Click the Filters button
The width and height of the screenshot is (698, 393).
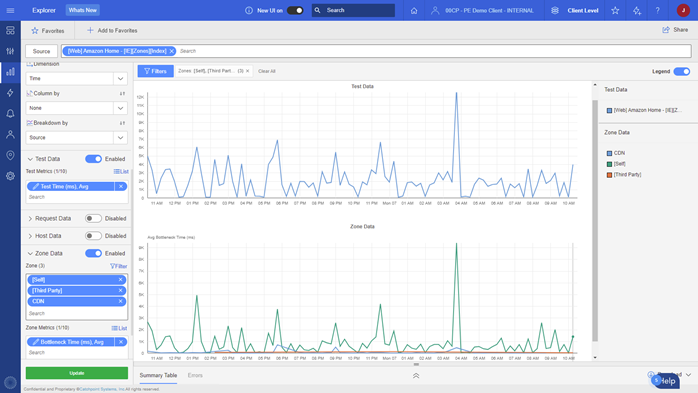coord(155,71)
